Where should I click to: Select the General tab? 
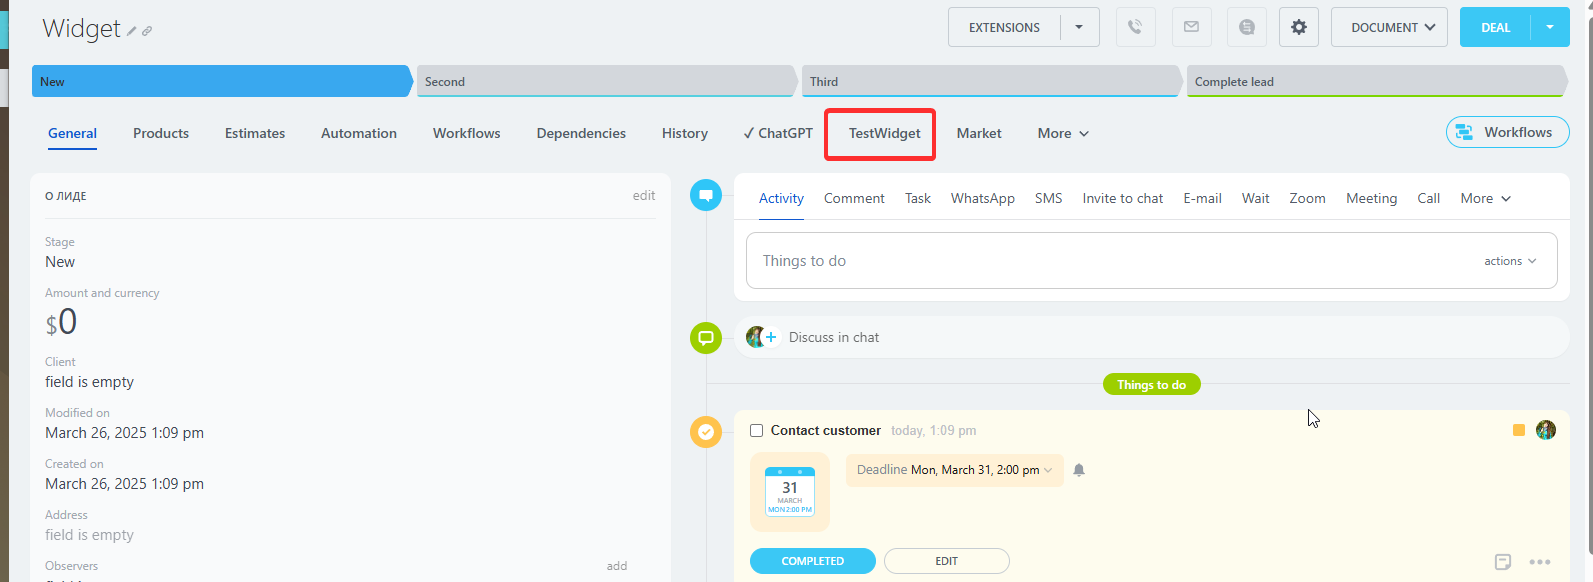[72, 133]
